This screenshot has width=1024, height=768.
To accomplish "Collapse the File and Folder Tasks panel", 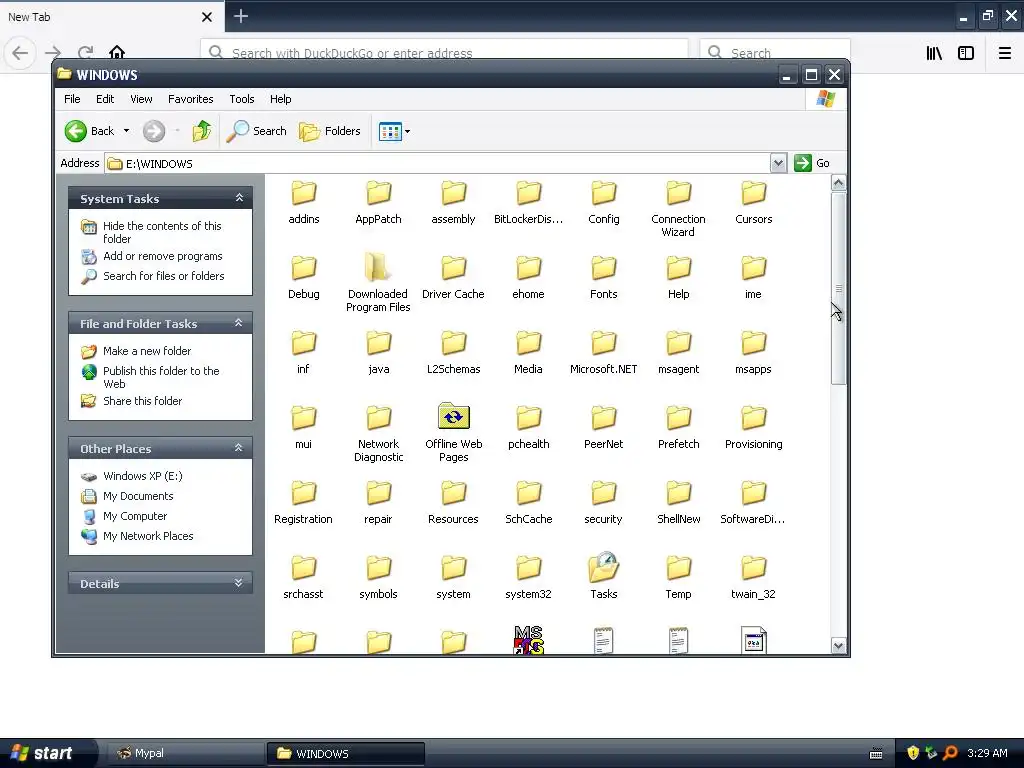I will [239, 323].
